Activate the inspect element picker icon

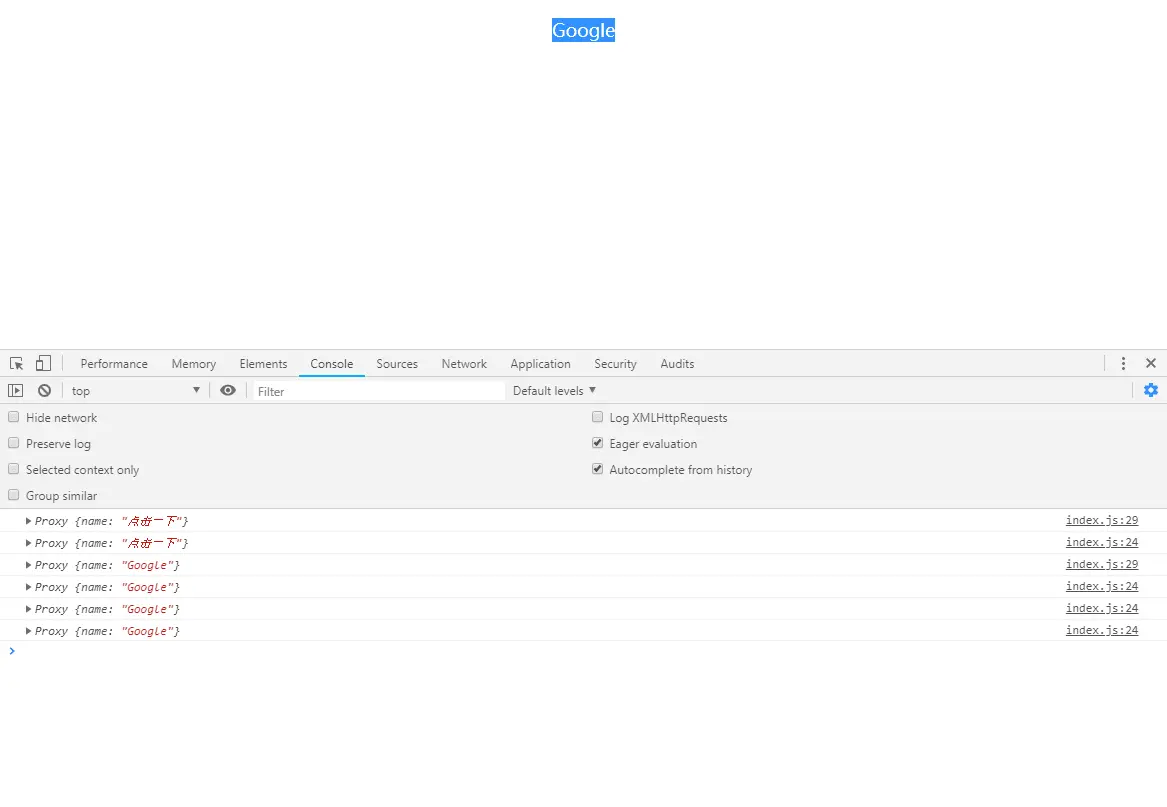[16, 363]
